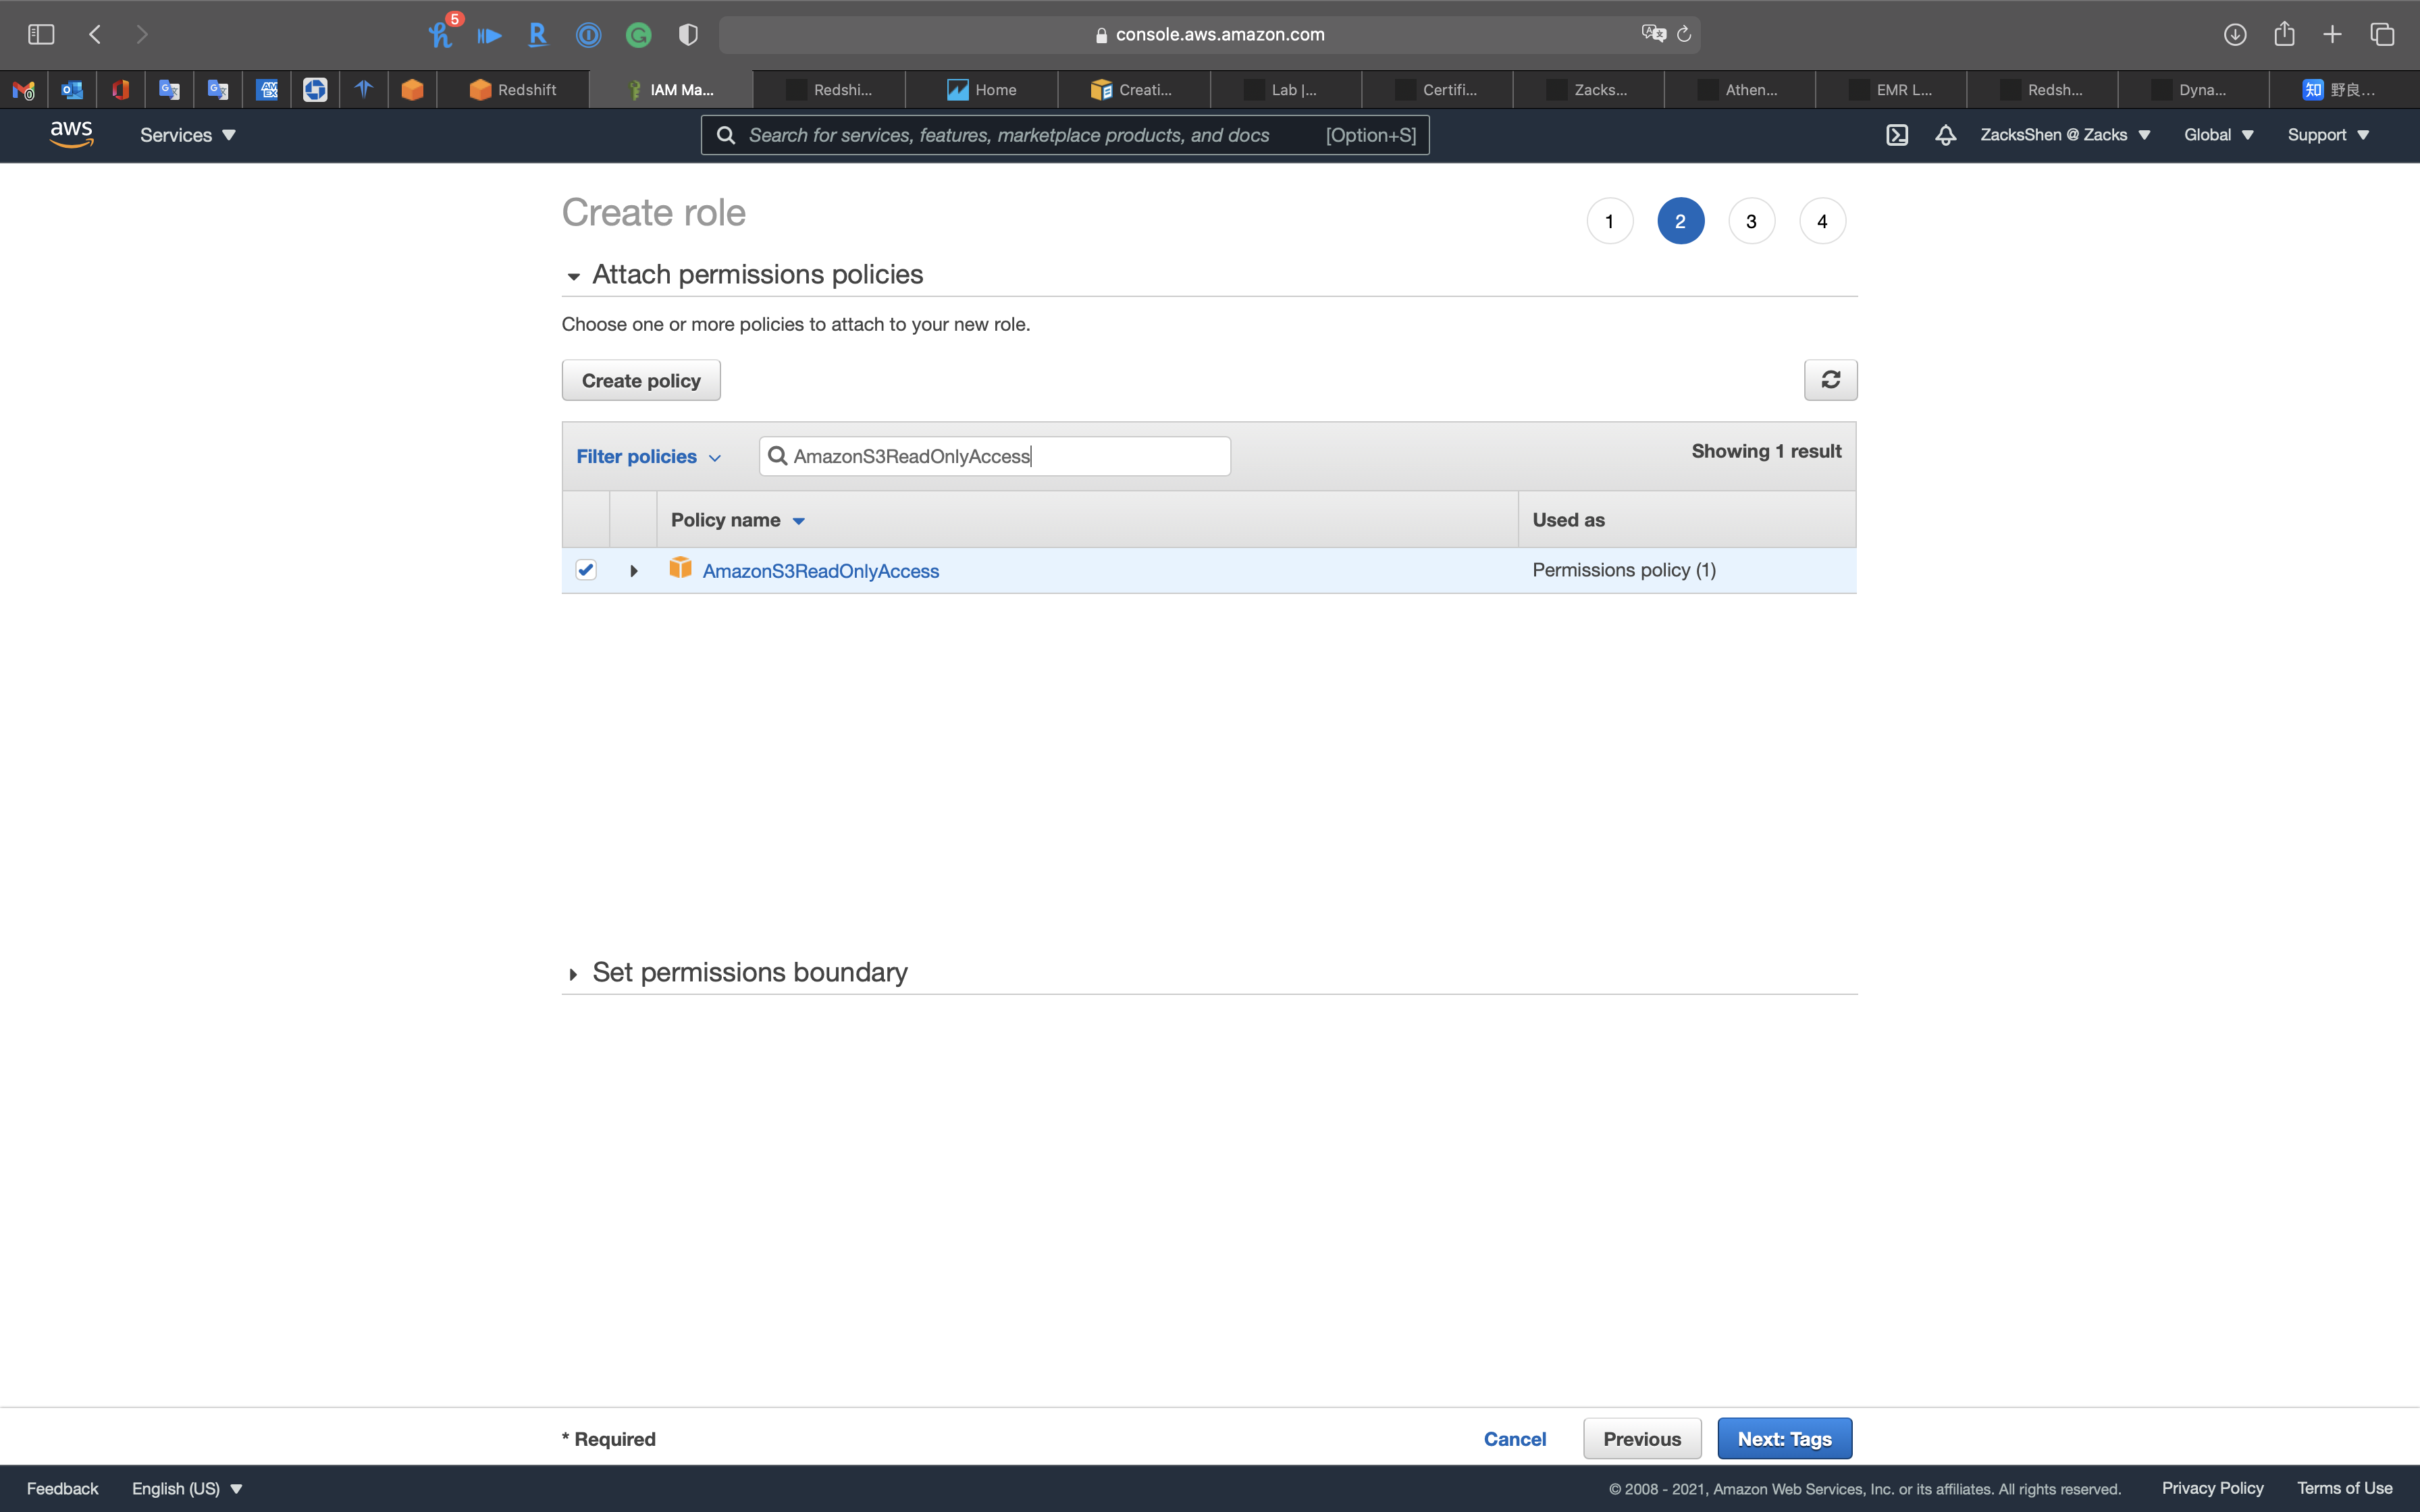Switch to the Redshift browser tab
Image resolution: width=2420 pixels, height=1512 pixels.
pos(513,90)
